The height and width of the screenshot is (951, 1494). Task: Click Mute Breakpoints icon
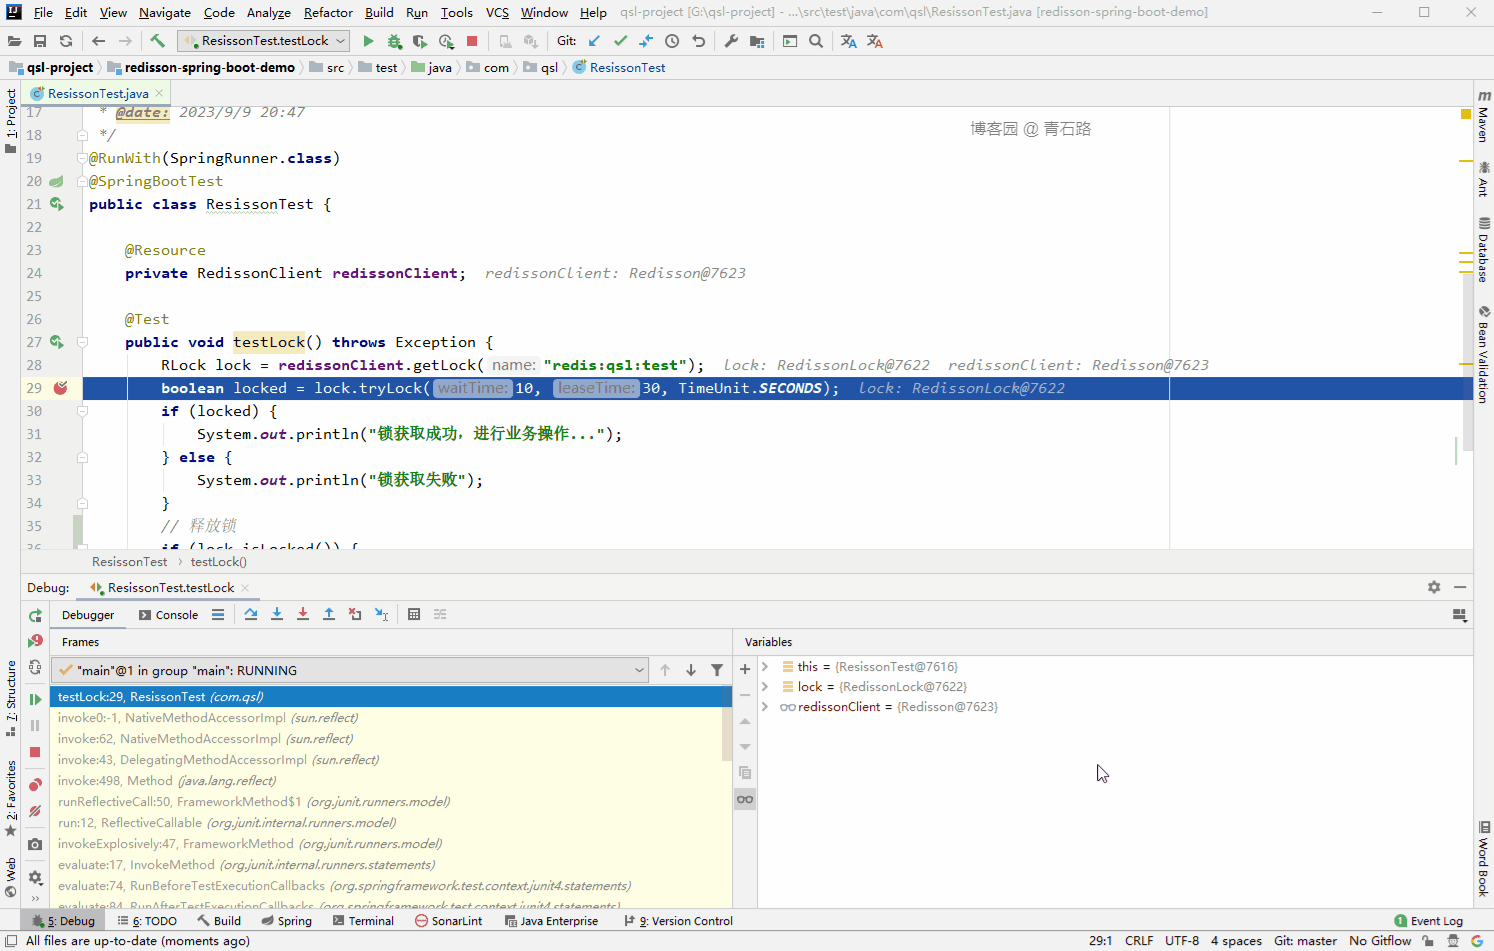tap(35, 811)
